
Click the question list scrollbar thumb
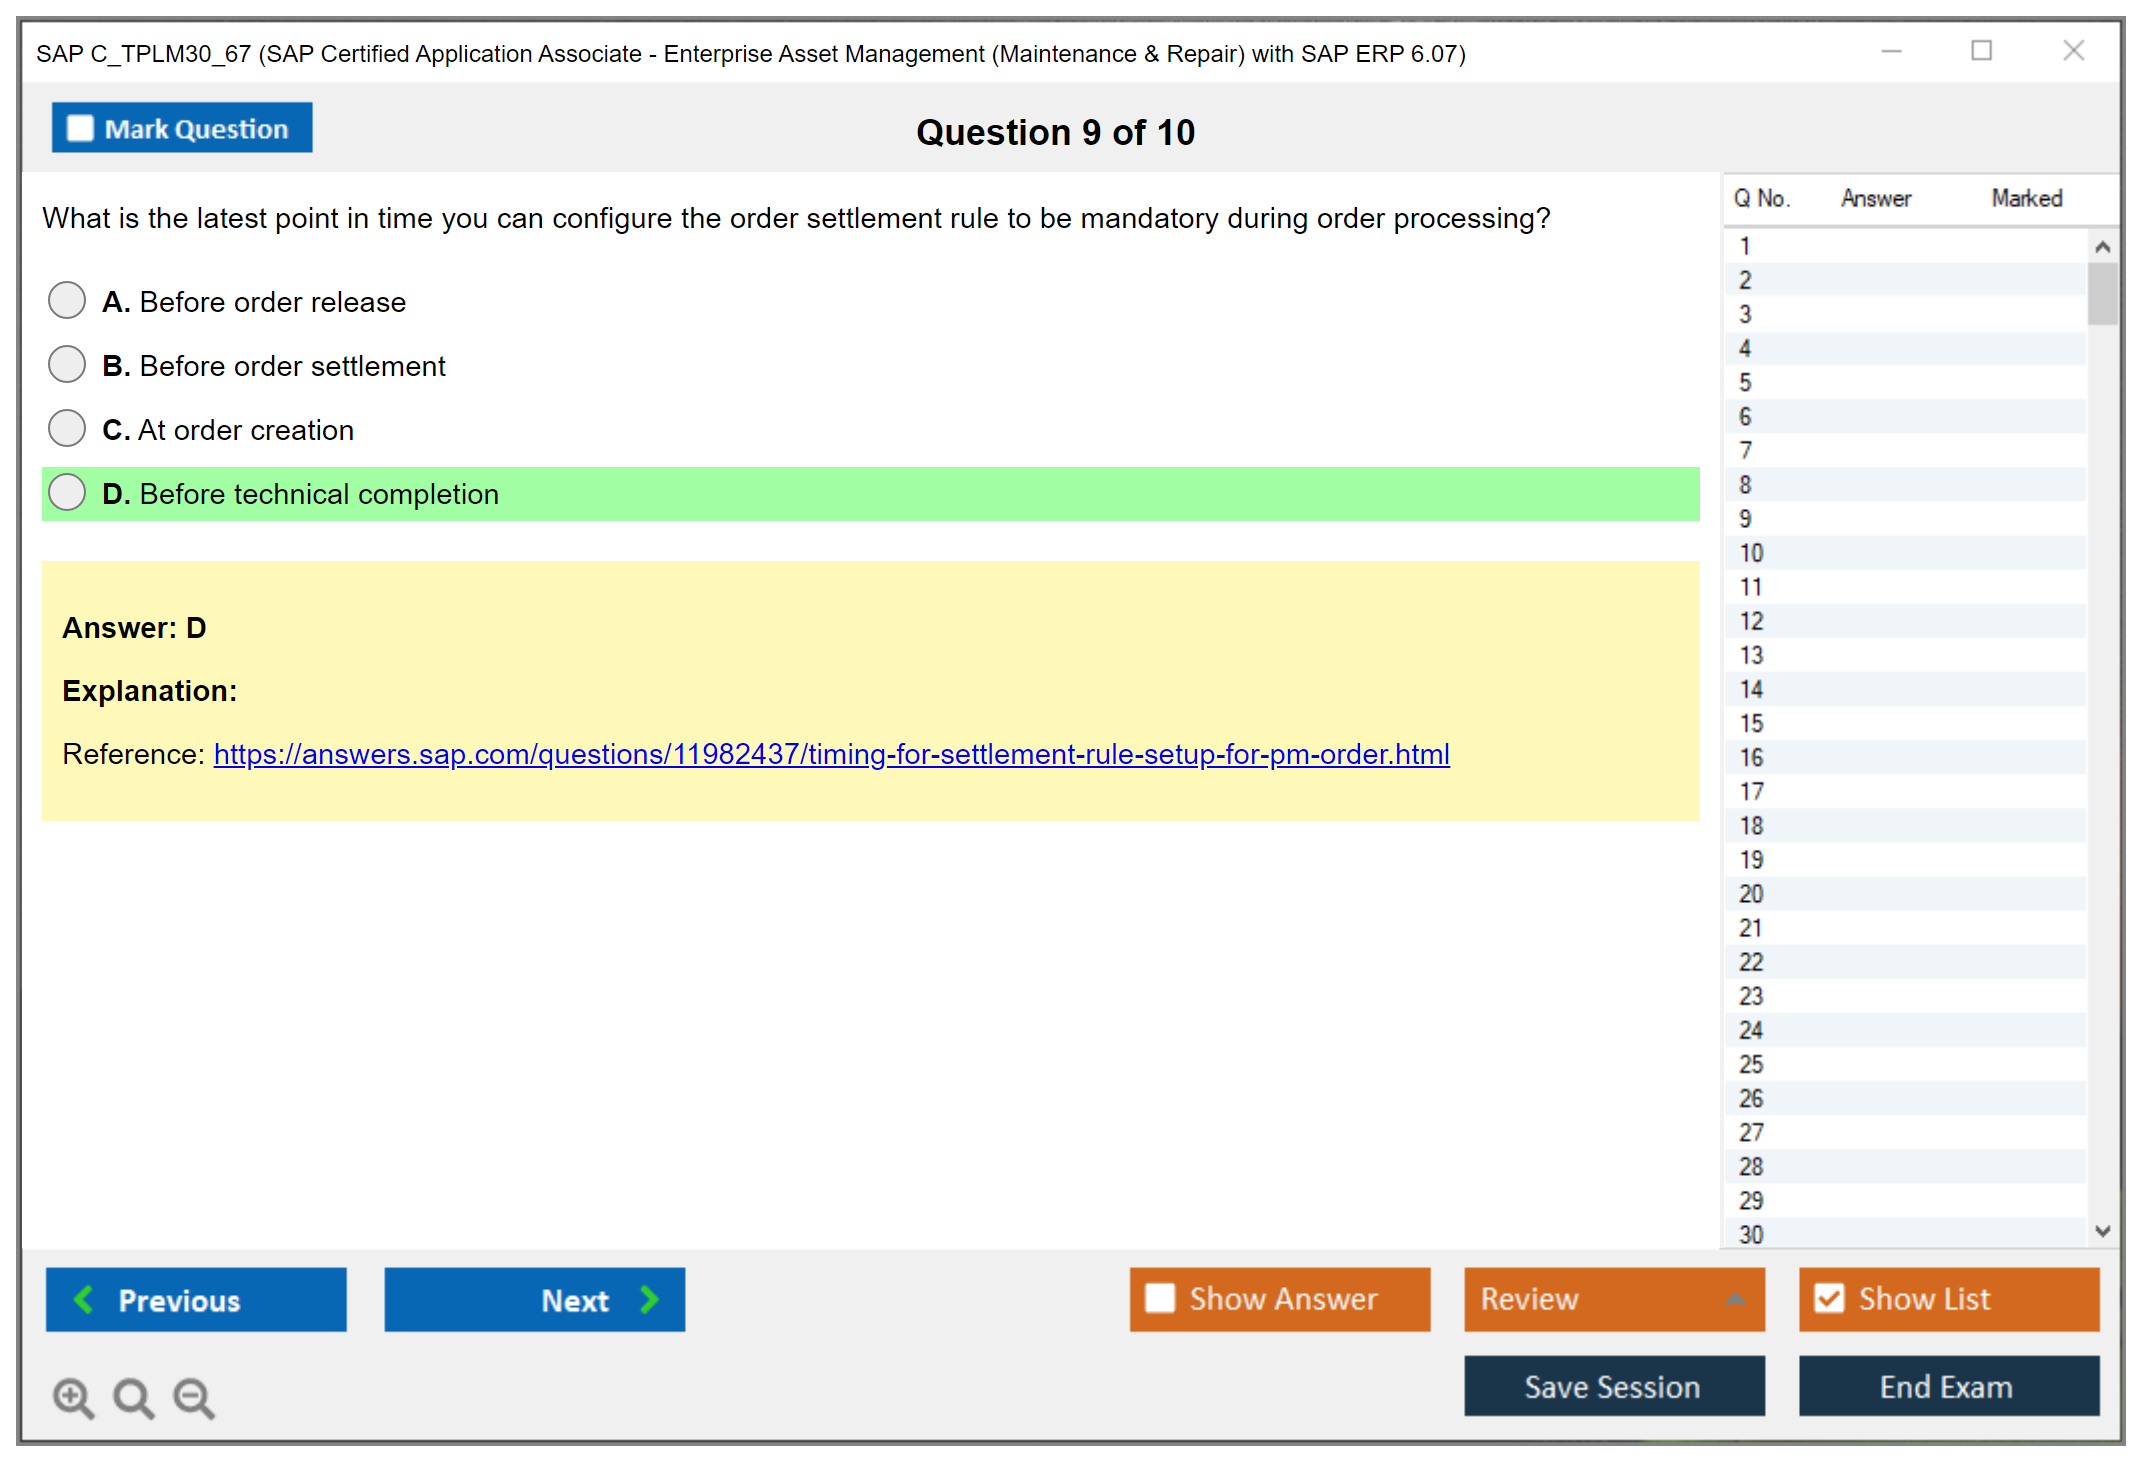[x=2102, y=293]
